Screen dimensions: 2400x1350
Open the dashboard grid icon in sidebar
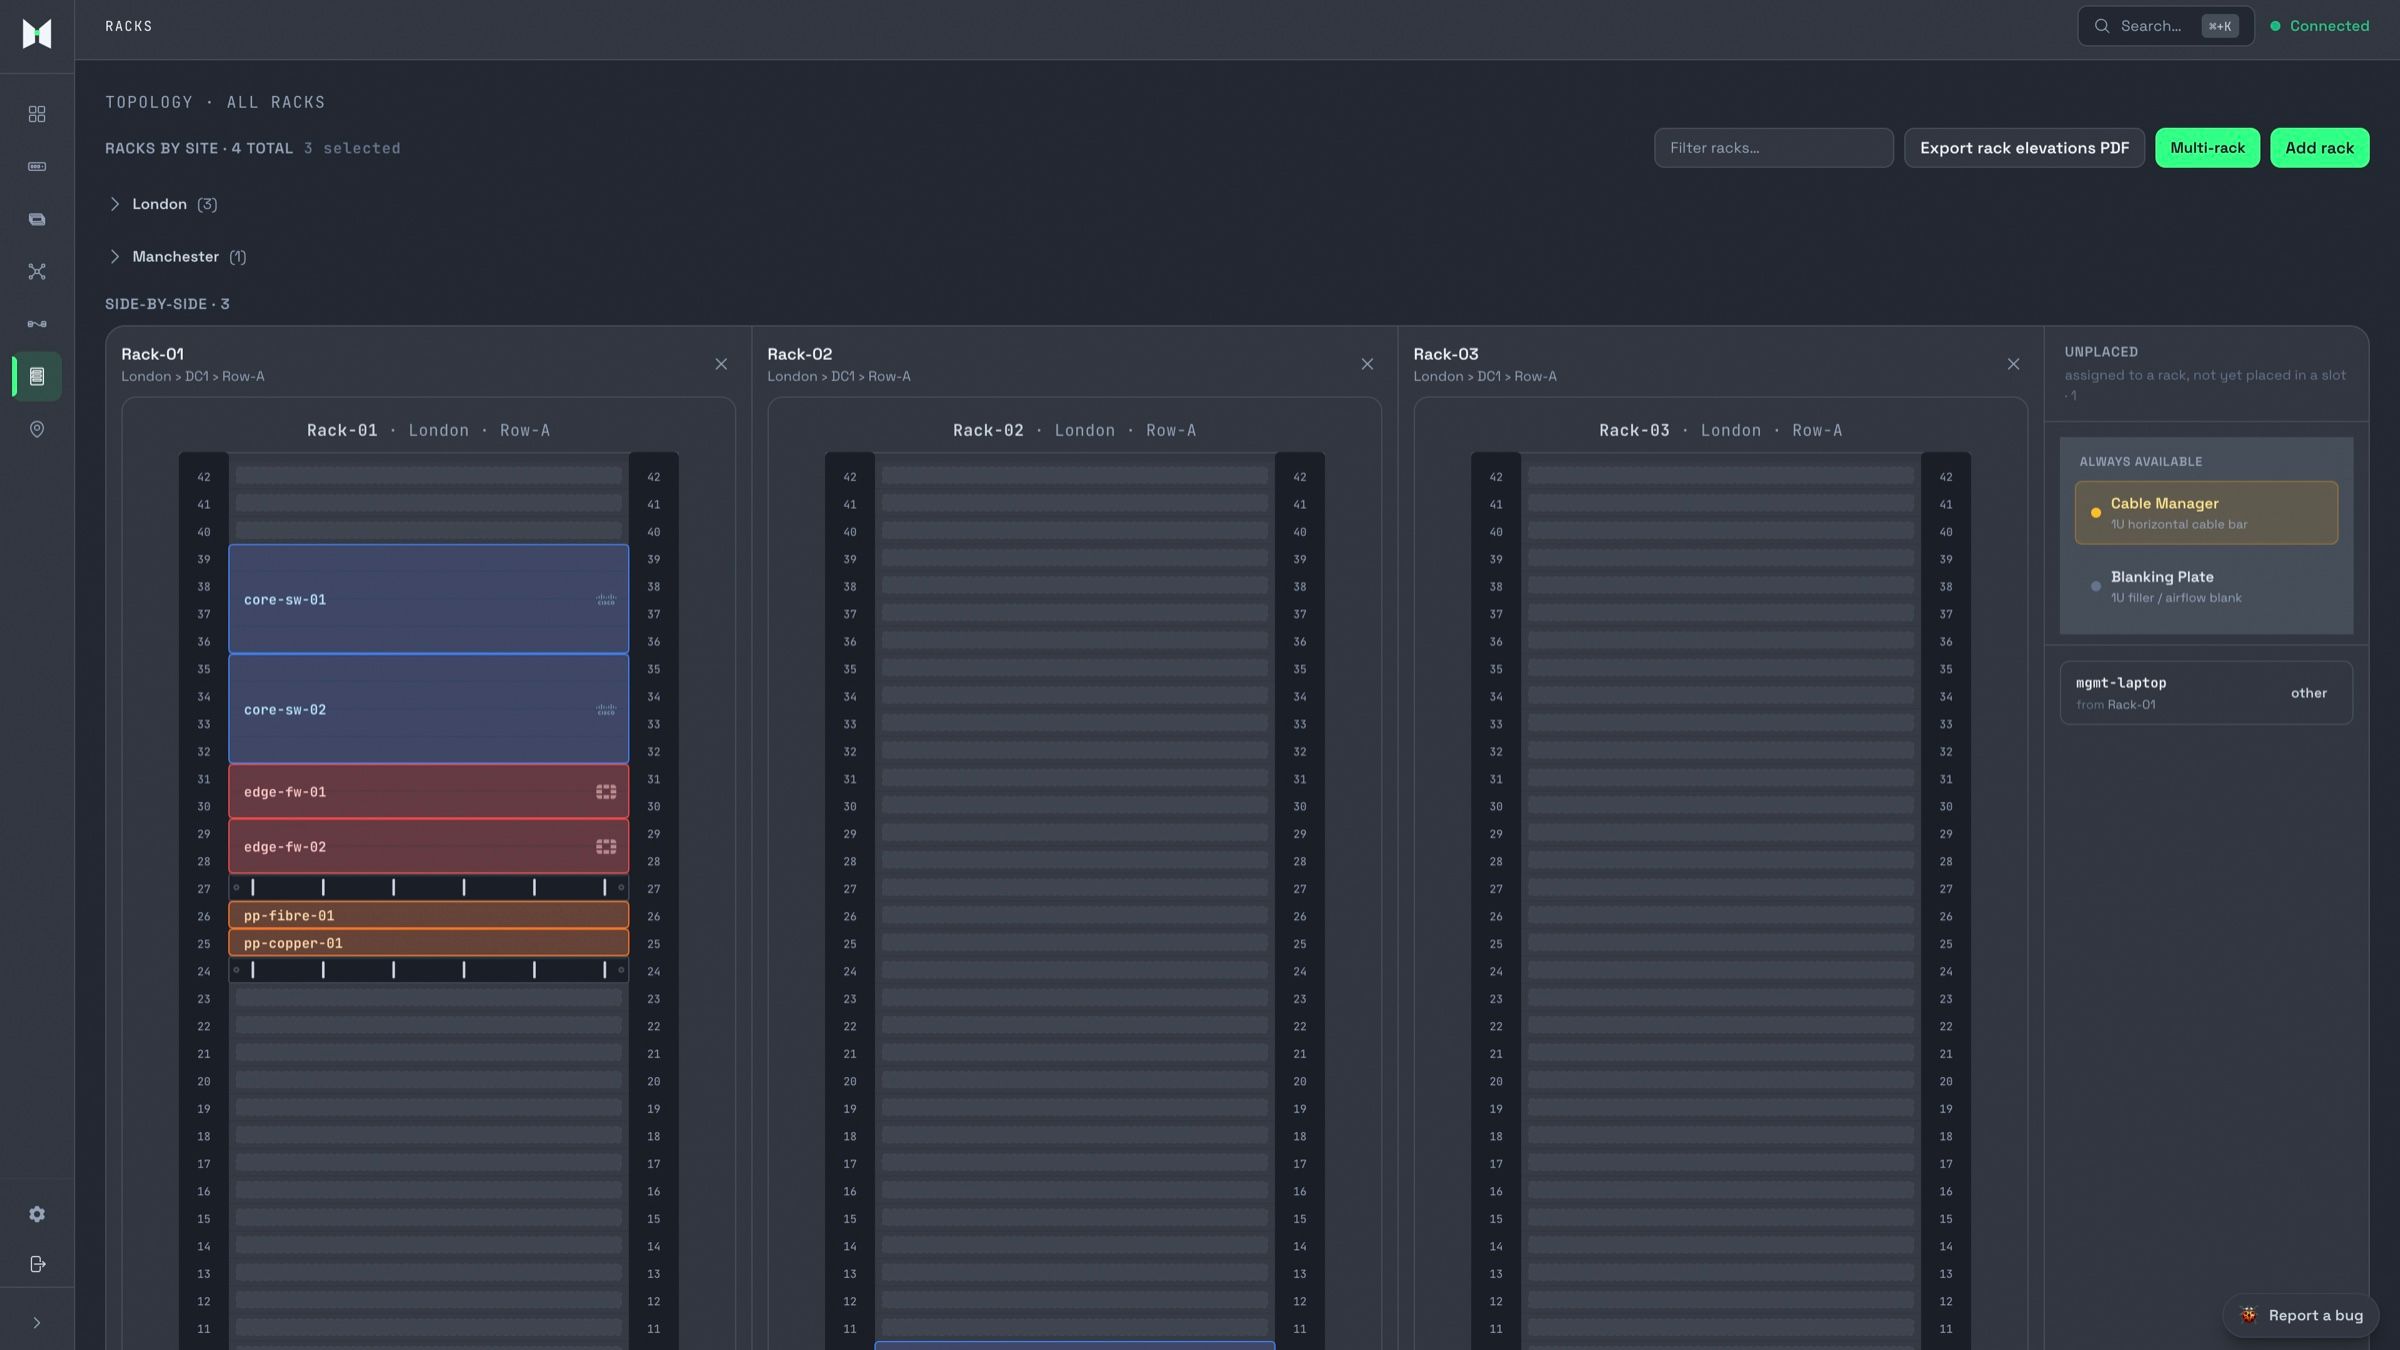pyautogui.click(x=37, y=114)
